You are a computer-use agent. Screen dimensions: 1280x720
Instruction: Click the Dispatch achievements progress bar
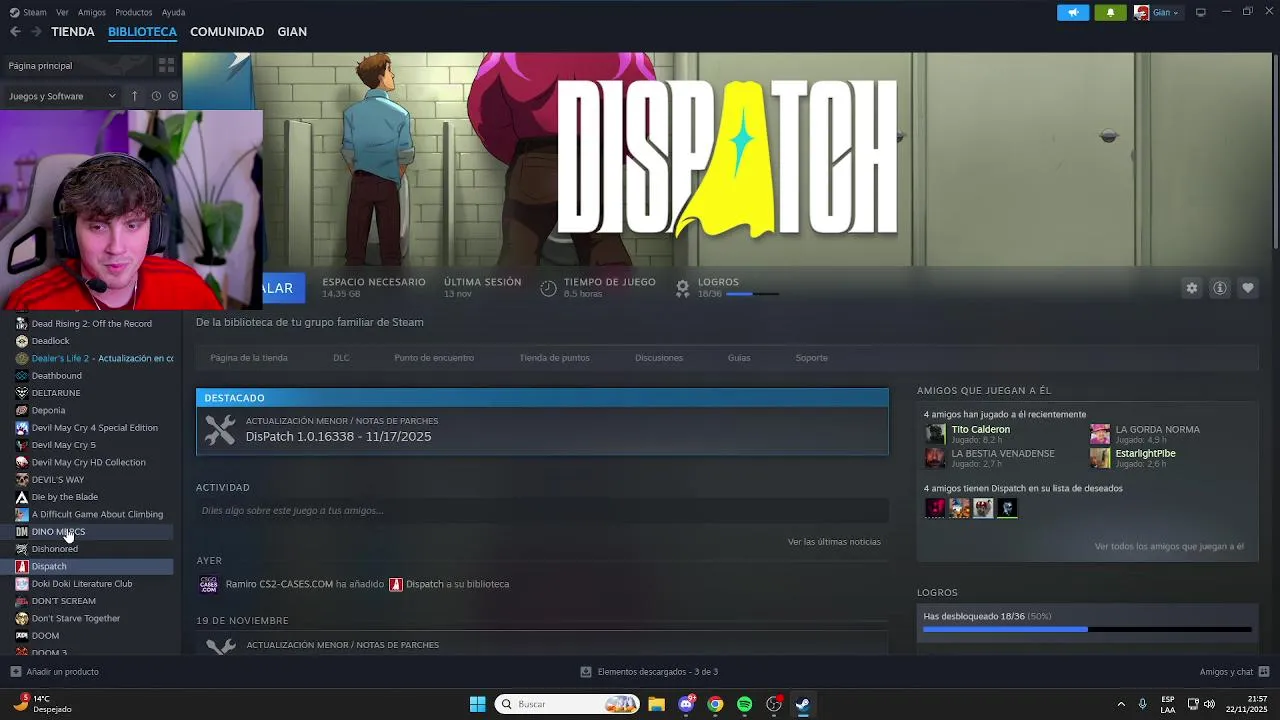[x=1087, y=629]
